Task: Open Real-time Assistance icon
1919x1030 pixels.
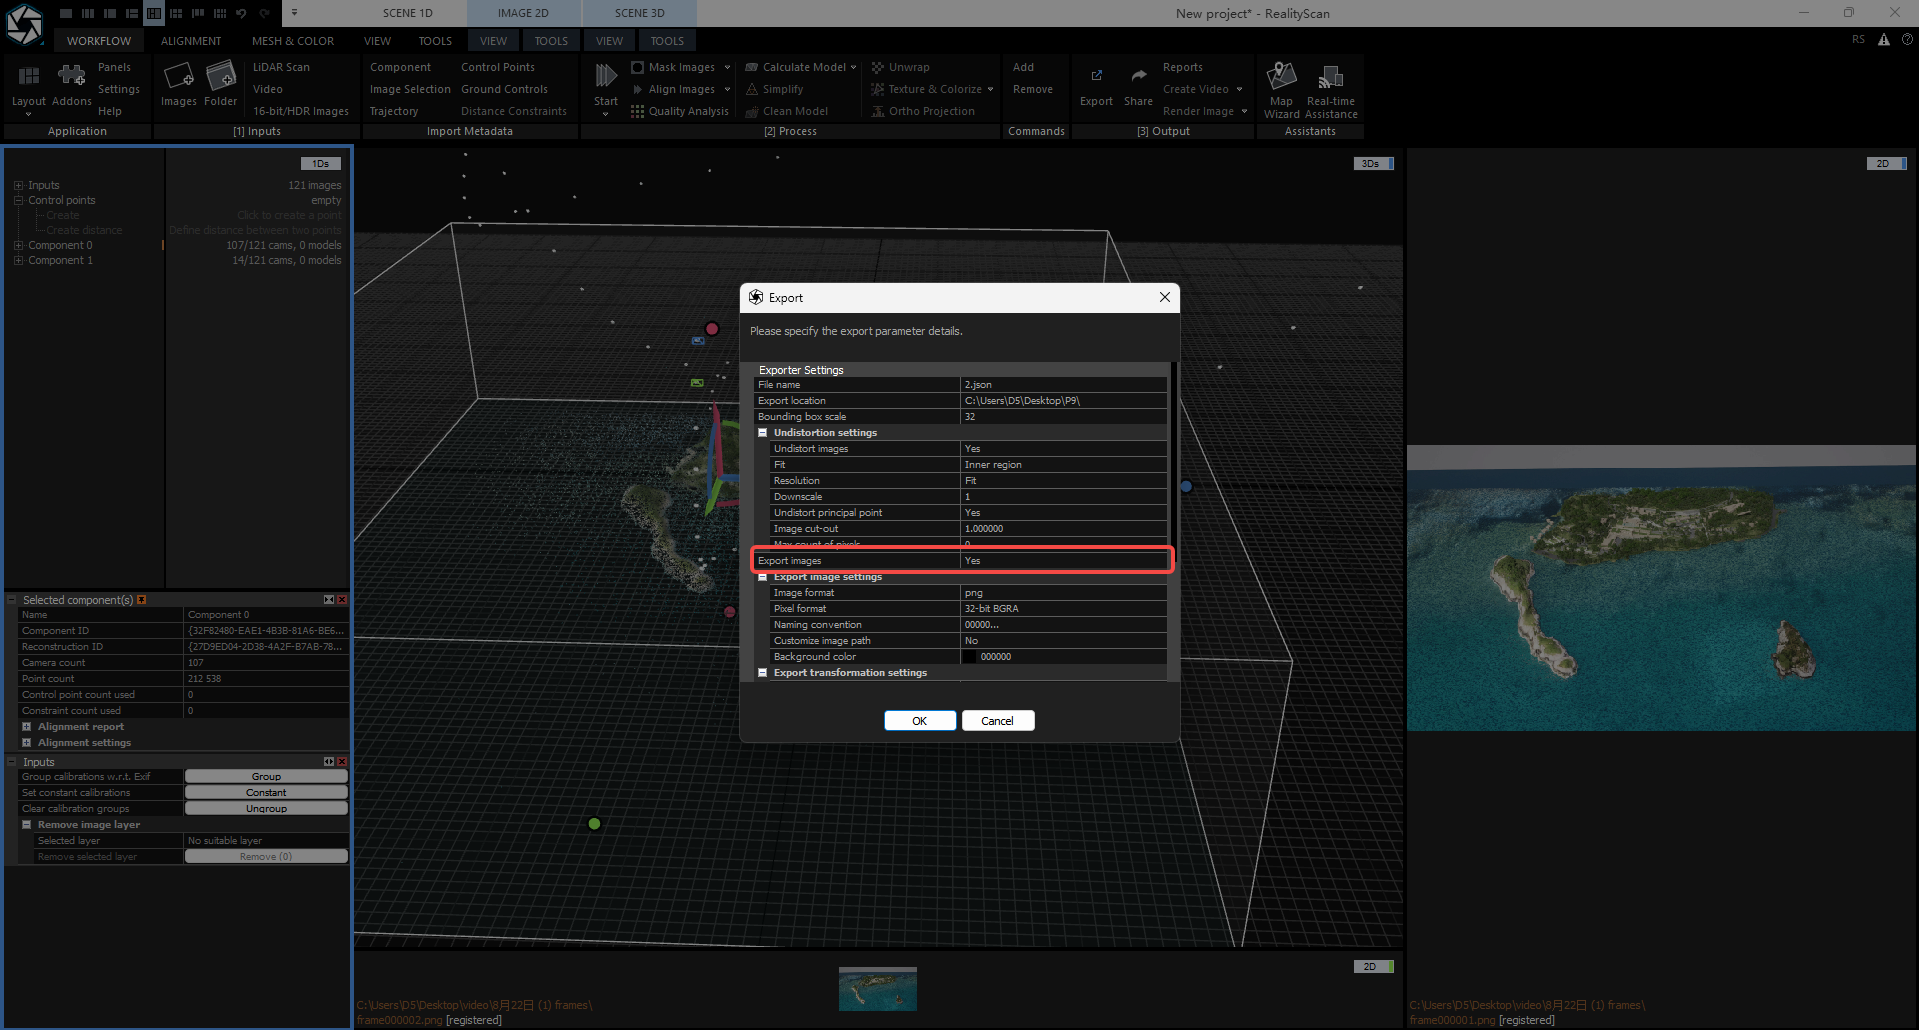Action: click(1330, 77)
